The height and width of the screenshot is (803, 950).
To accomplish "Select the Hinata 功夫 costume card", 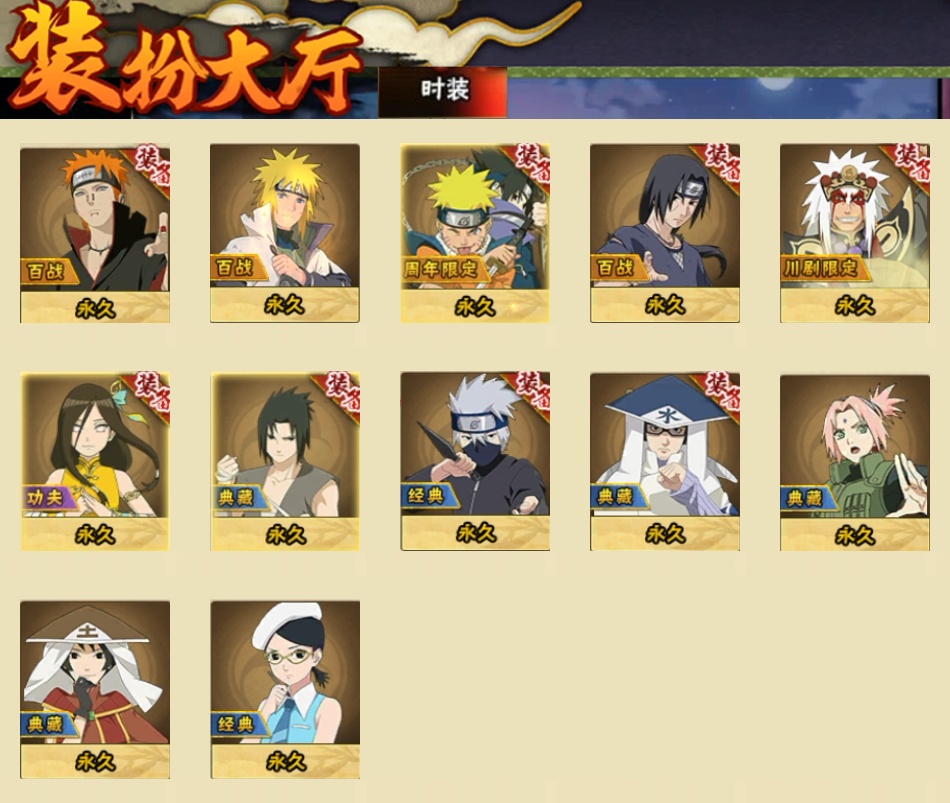I will 95,461.
